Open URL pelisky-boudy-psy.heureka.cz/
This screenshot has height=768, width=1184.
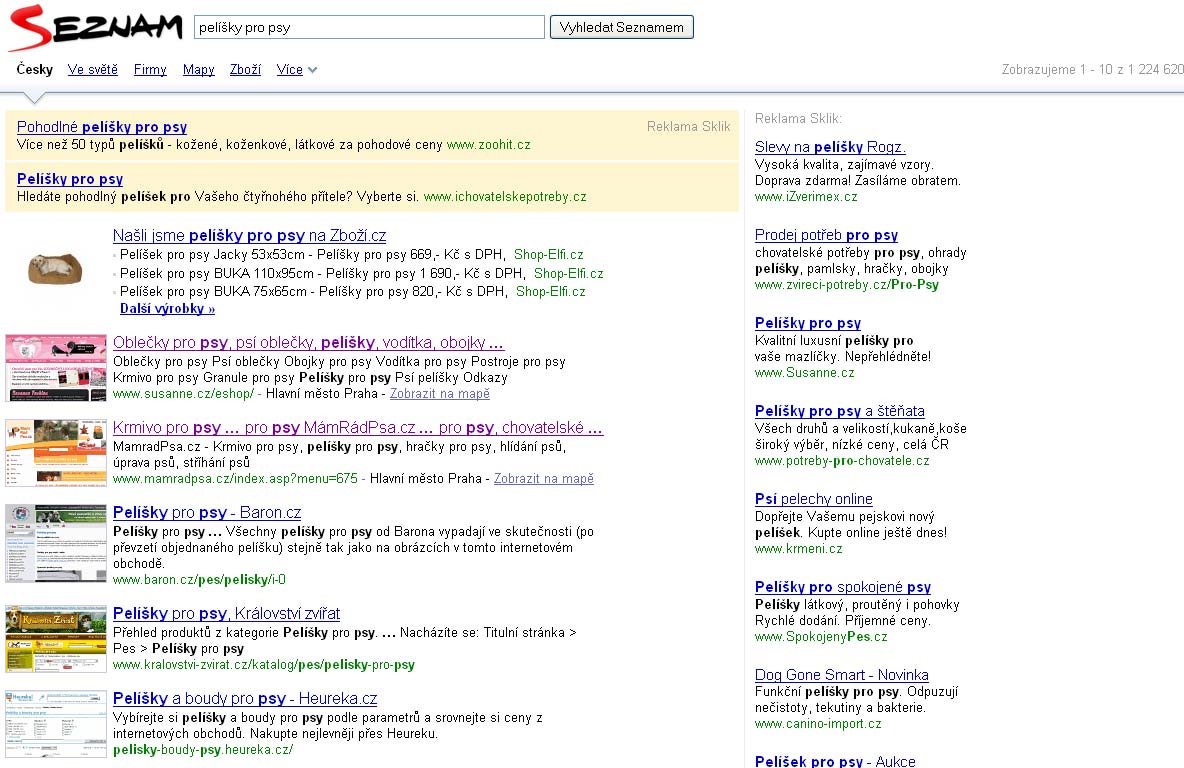203,750
